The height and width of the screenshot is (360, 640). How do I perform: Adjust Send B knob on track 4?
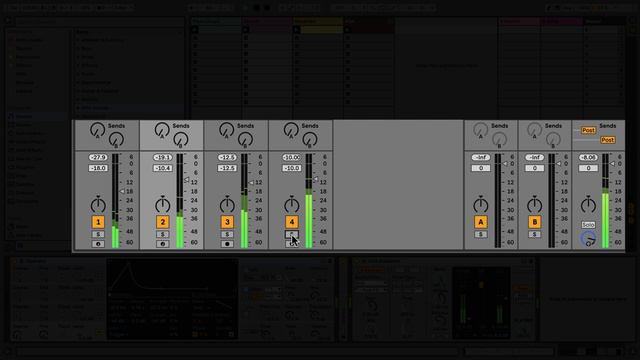pos(309,140)
